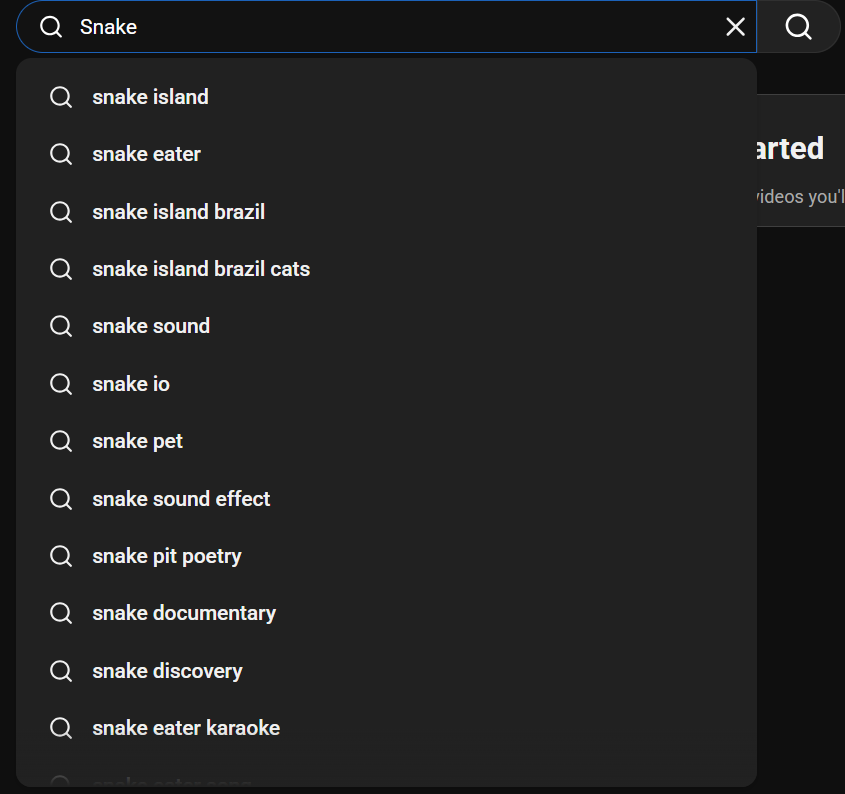Pick "snake io" suggestion text
The image size is (845, 794).
click(131, 384)
